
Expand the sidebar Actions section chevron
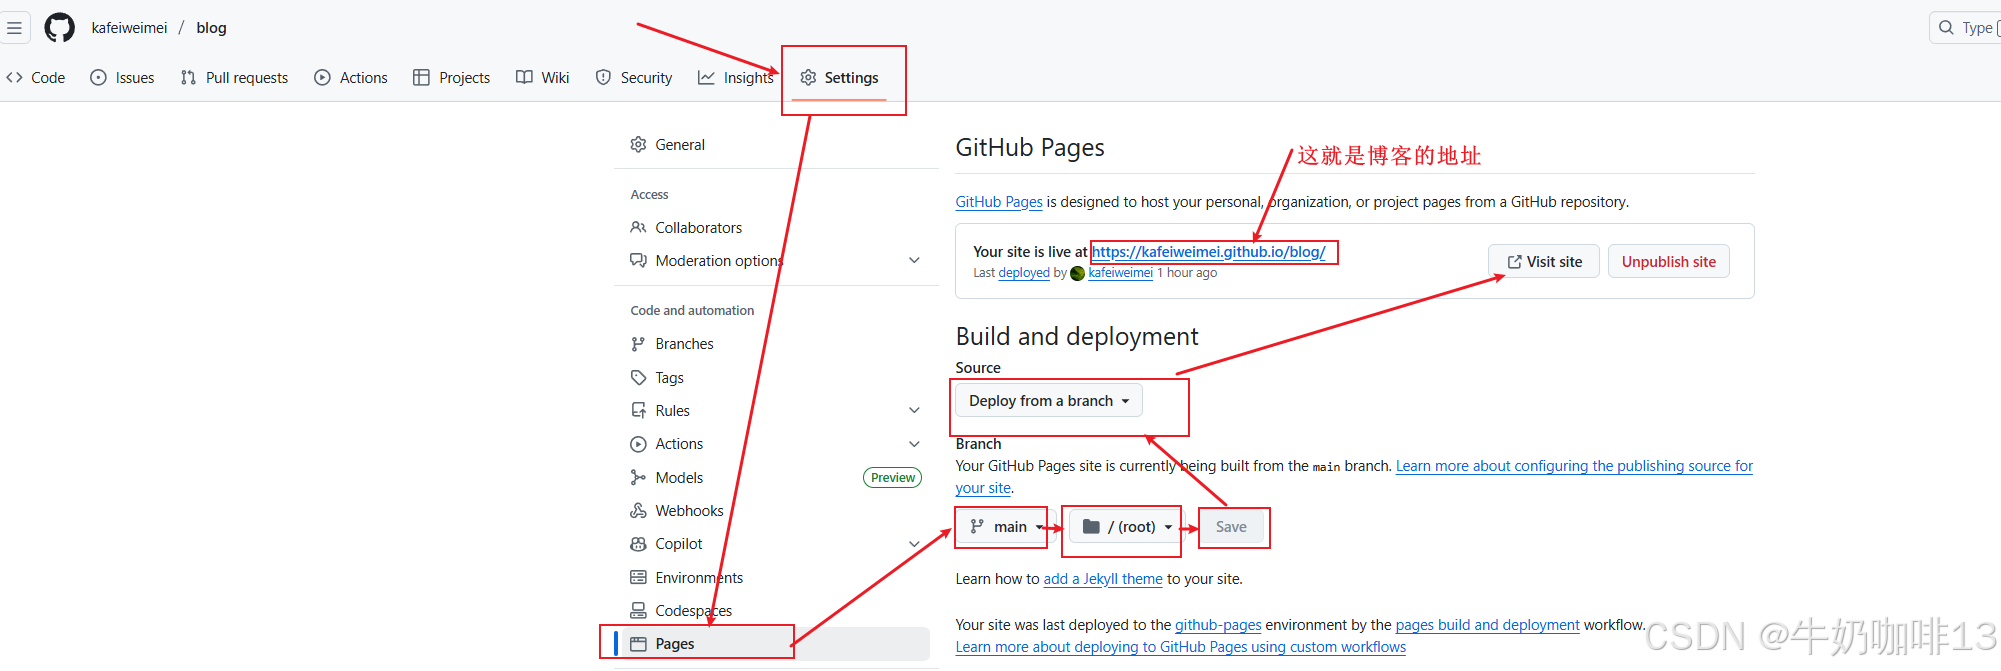914,444
